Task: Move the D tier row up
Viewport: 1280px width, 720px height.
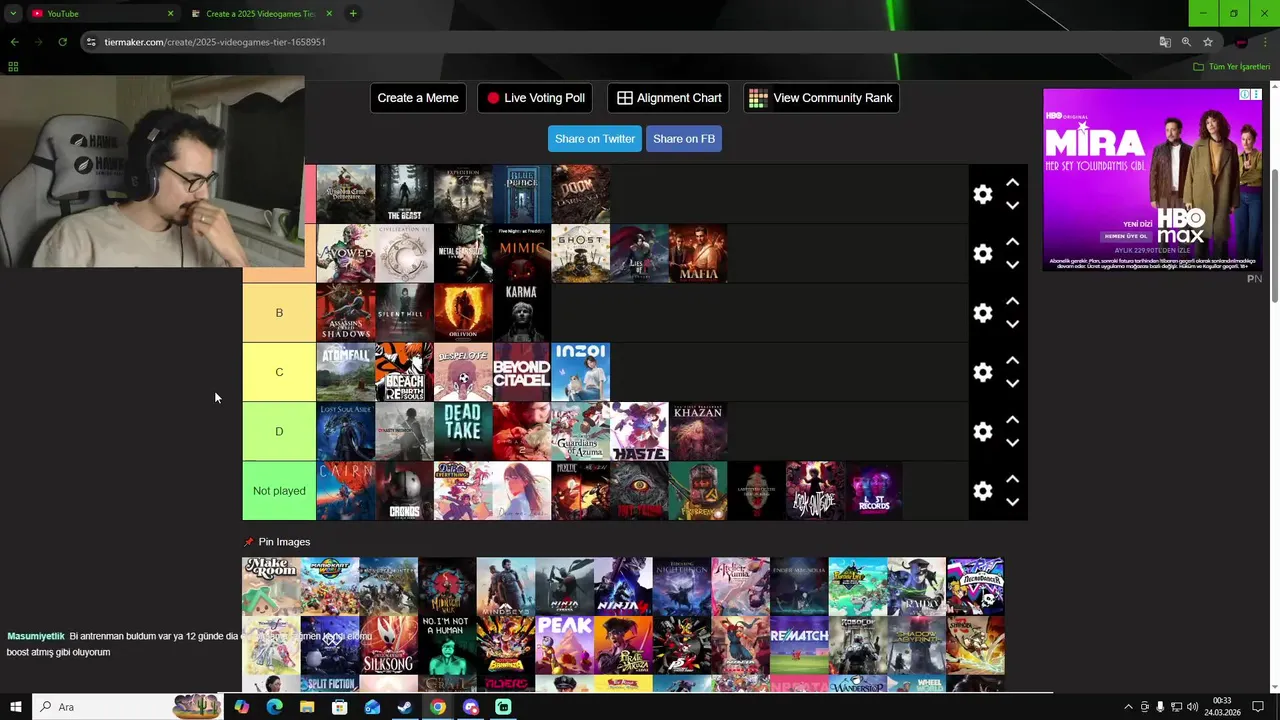Action: coord(1012,419)
